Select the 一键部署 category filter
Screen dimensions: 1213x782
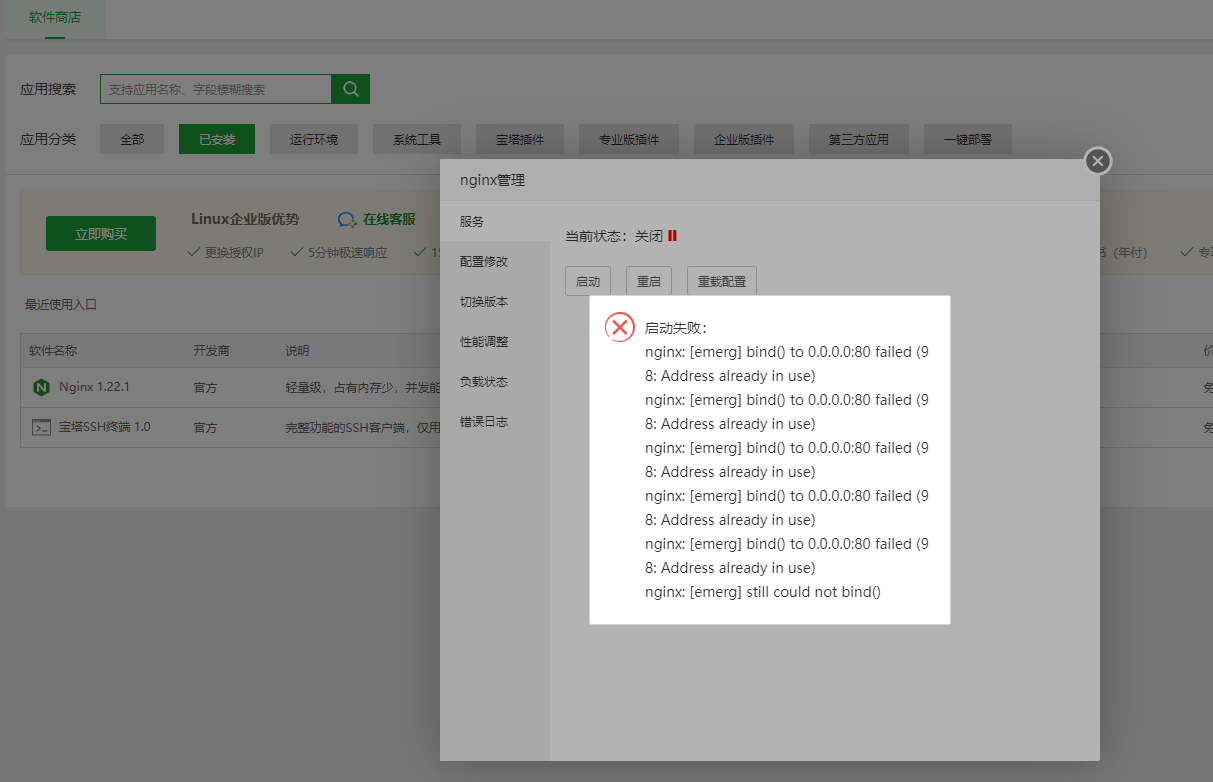coord(968,139)
